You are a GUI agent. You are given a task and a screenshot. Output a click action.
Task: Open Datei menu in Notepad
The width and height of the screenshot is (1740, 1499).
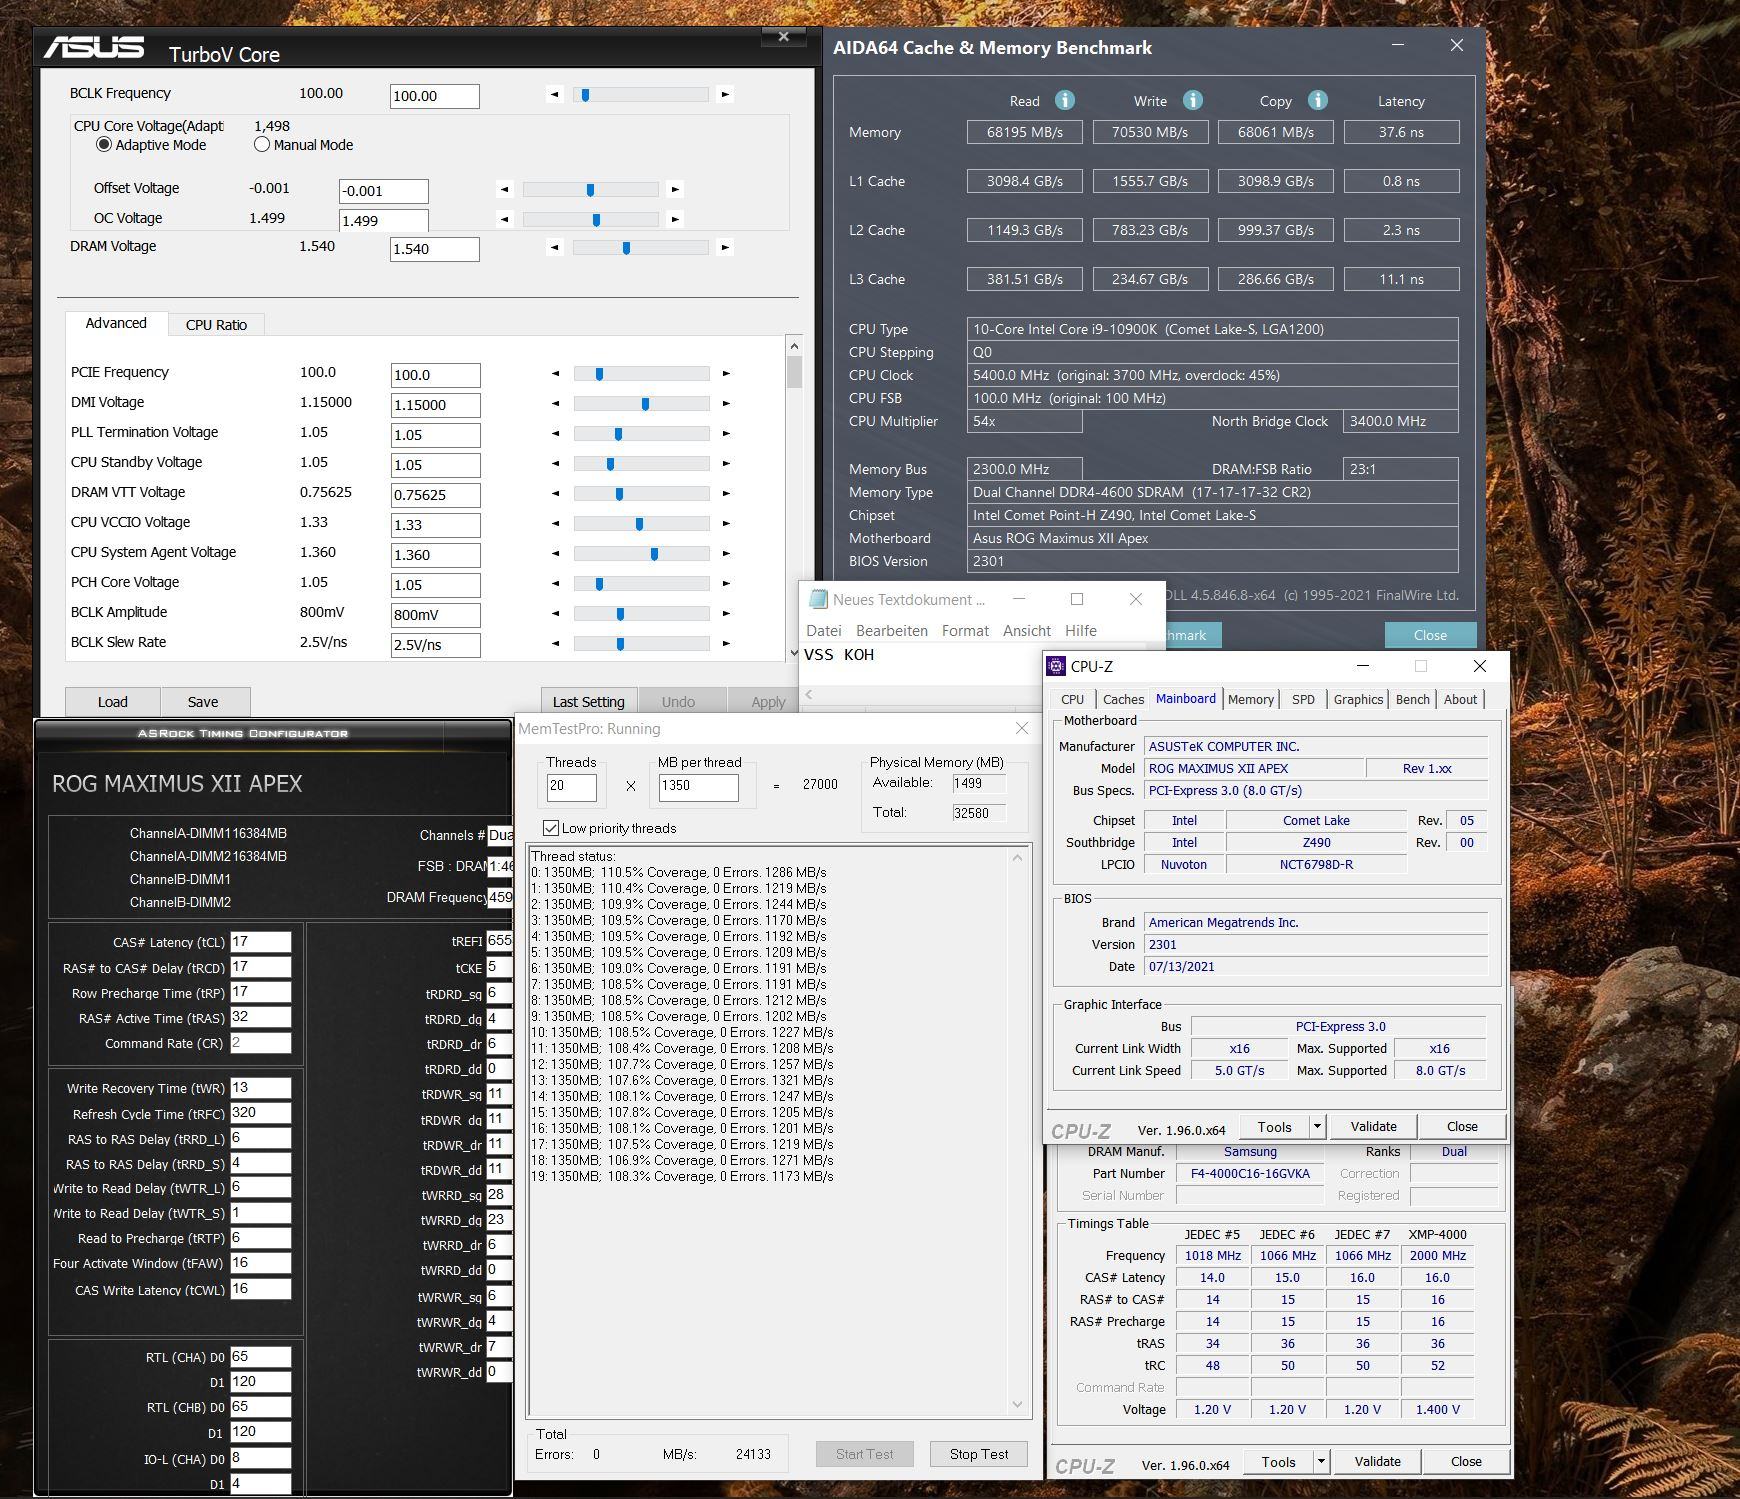click(824, 631)
